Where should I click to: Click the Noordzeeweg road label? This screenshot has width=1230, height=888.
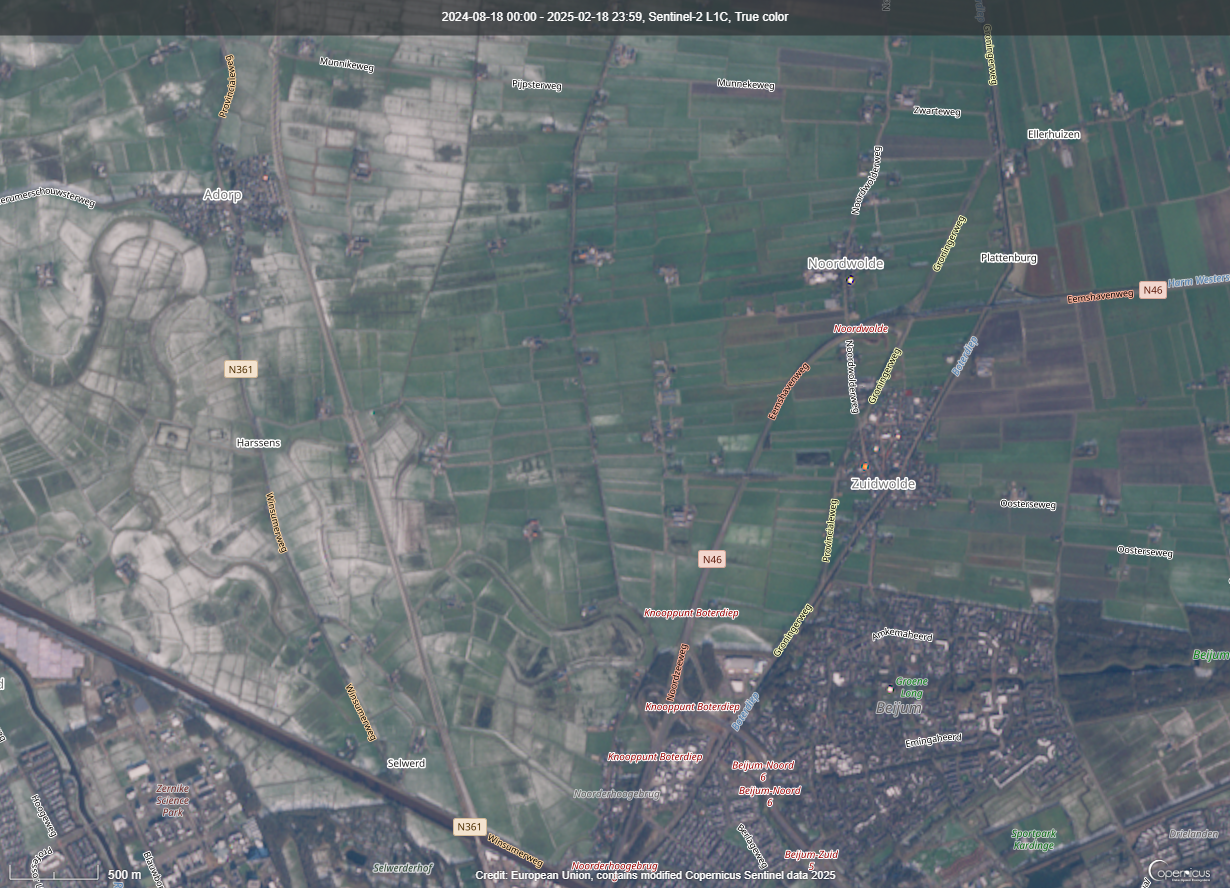coord(679,672)
